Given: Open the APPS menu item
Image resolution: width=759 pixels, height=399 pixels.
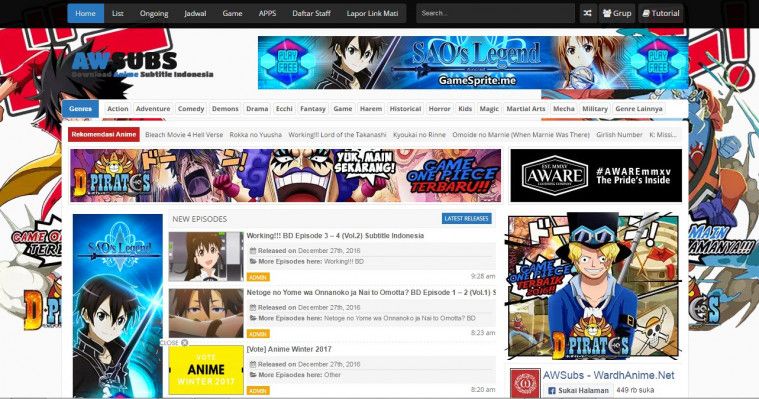Looking at the screenshot, I should [x=267, y=14].
